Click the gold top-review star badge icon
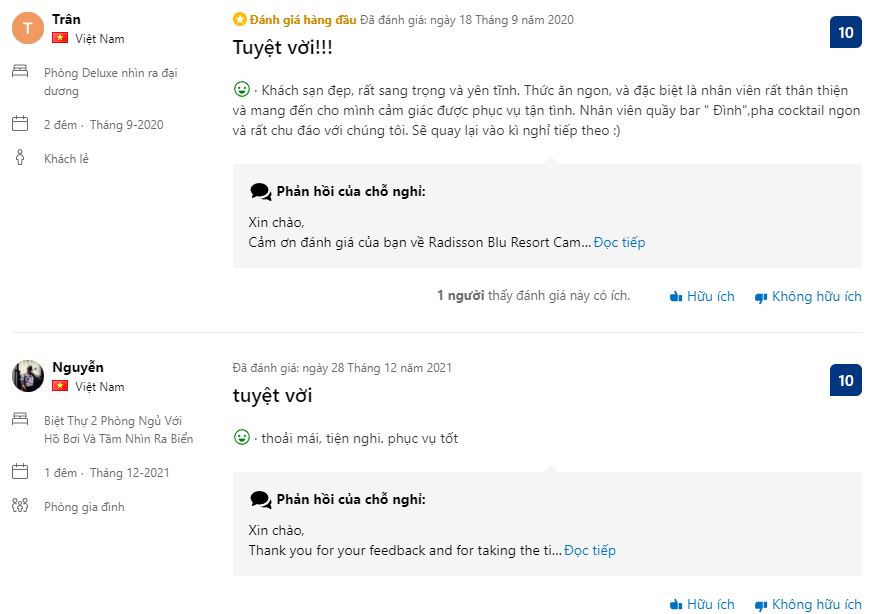The width and height of the screenshot is (874, 614). pos(239,19)
